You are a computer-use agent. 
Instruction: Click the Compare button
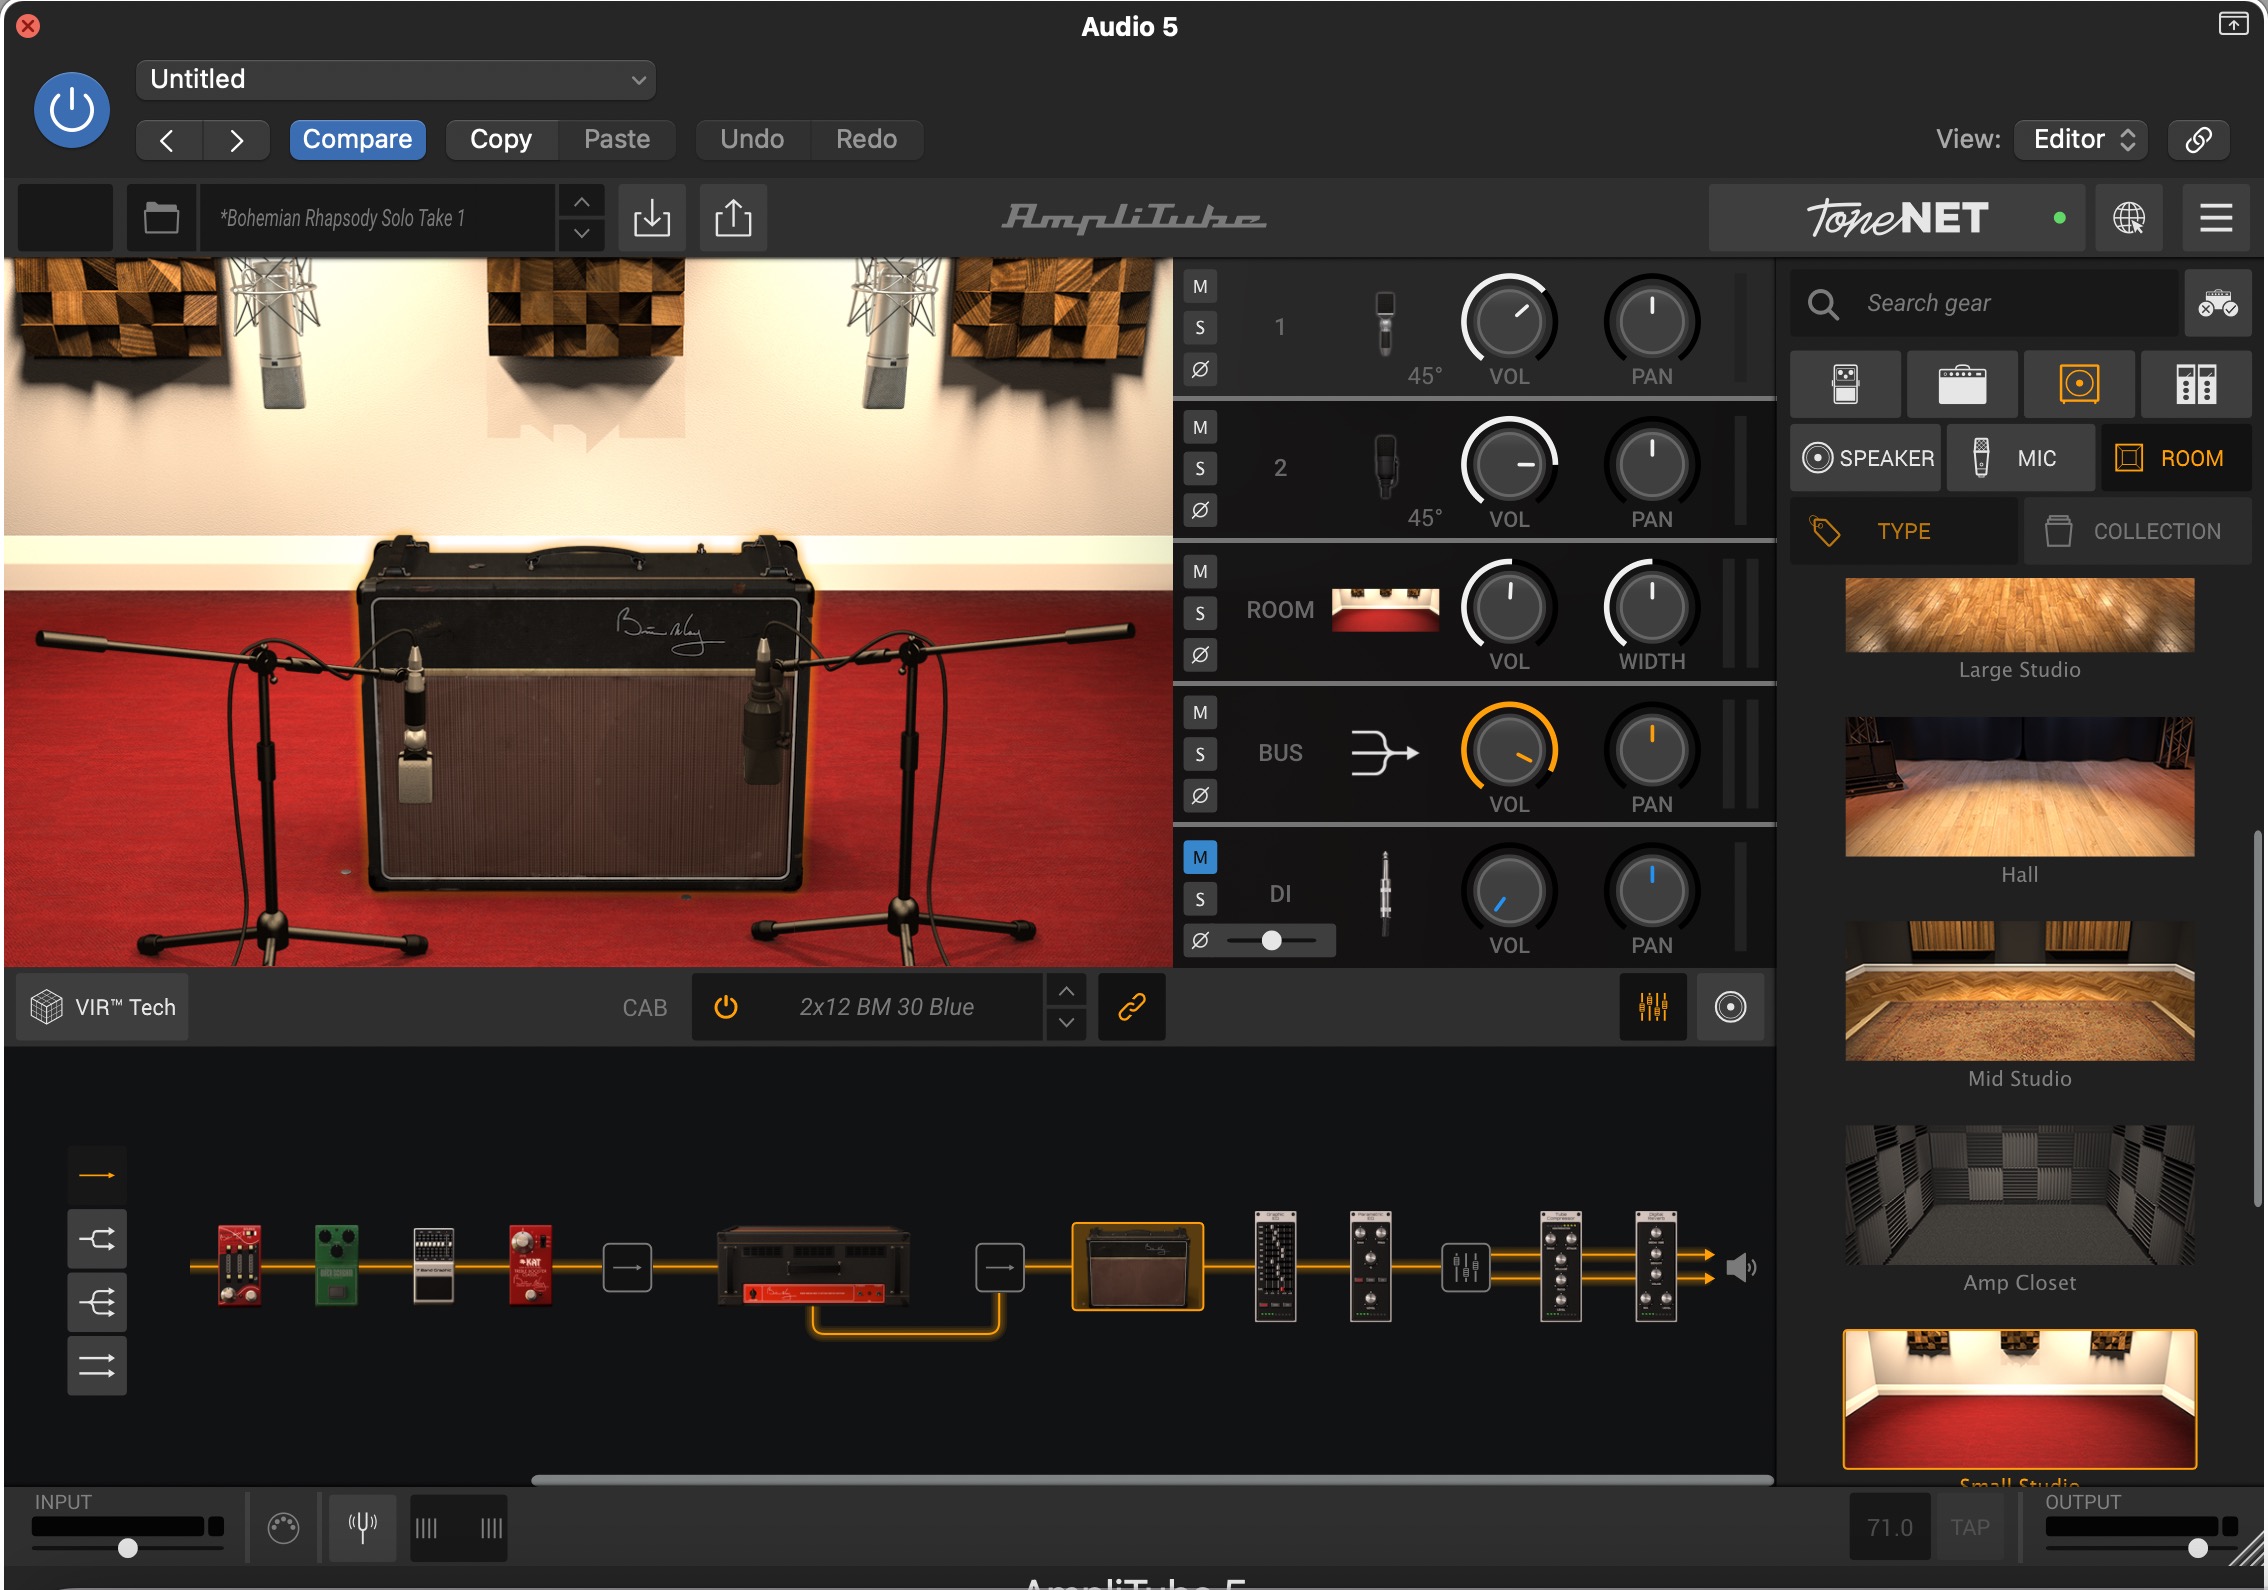(x=358, y=139)
